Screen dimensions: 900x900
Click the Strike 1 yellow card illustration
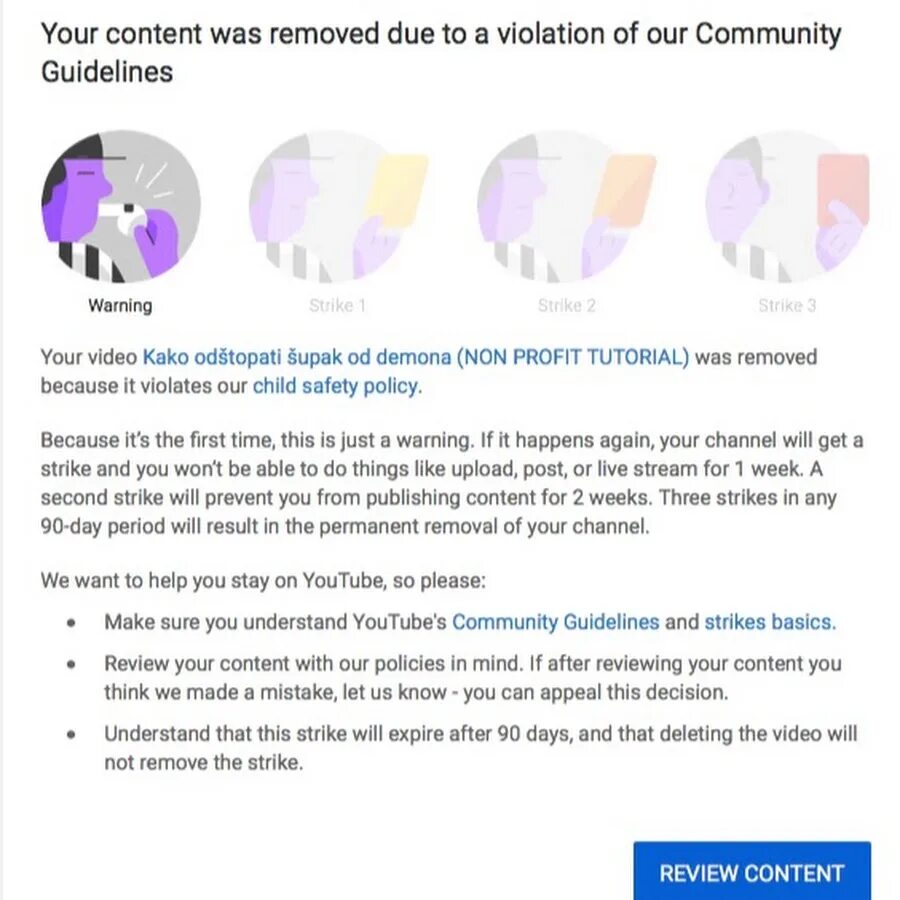point(339,206)
